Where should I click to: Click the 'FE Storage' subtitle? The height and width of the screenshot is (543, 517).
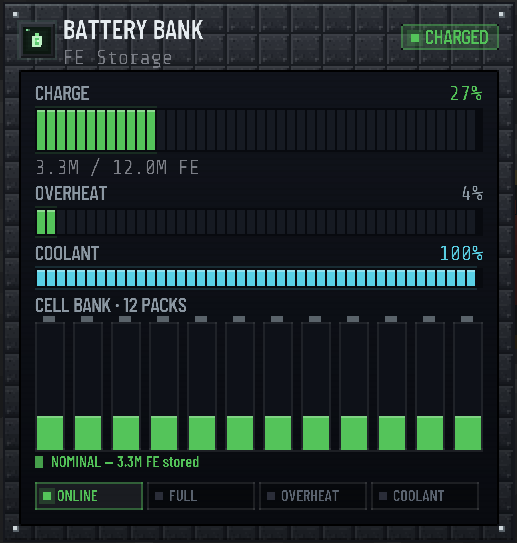click(118, 57)
